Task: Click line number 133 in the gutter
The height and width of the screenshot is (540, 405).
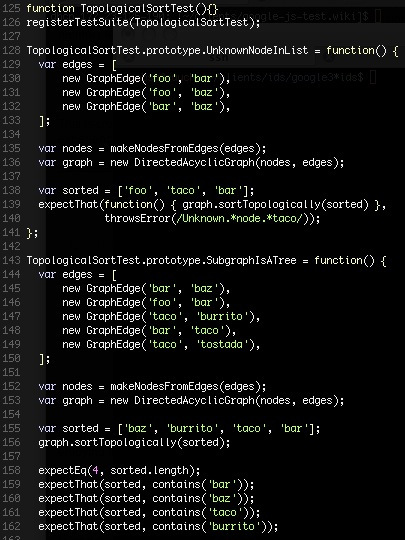Action: click(x=11, y=120)
